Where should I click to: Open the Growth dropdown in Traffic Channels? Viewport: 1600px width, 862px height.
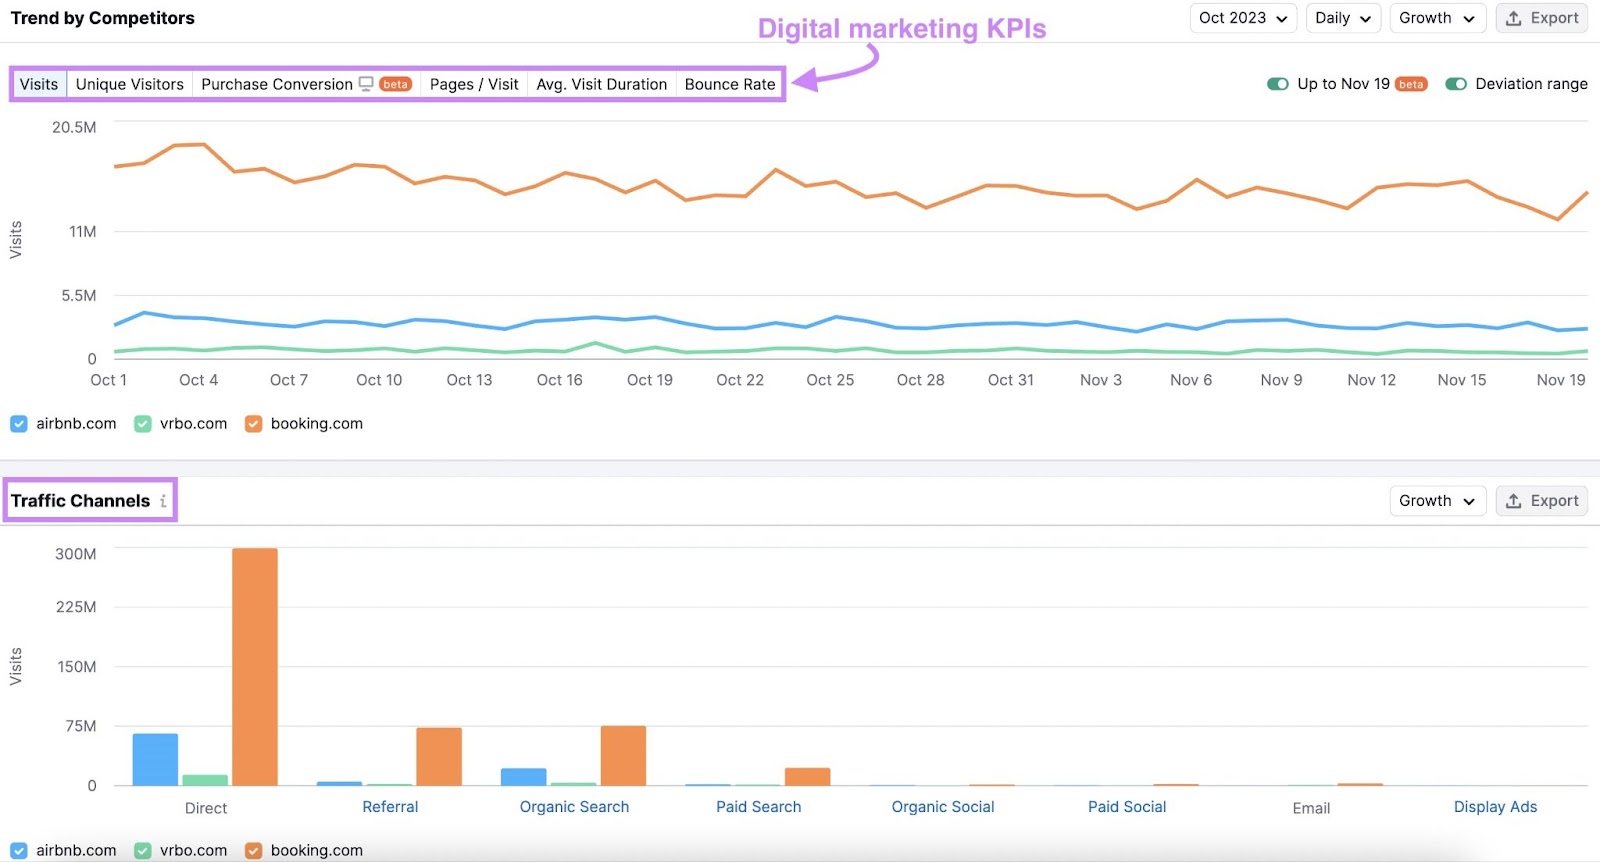pos(1437,501)
